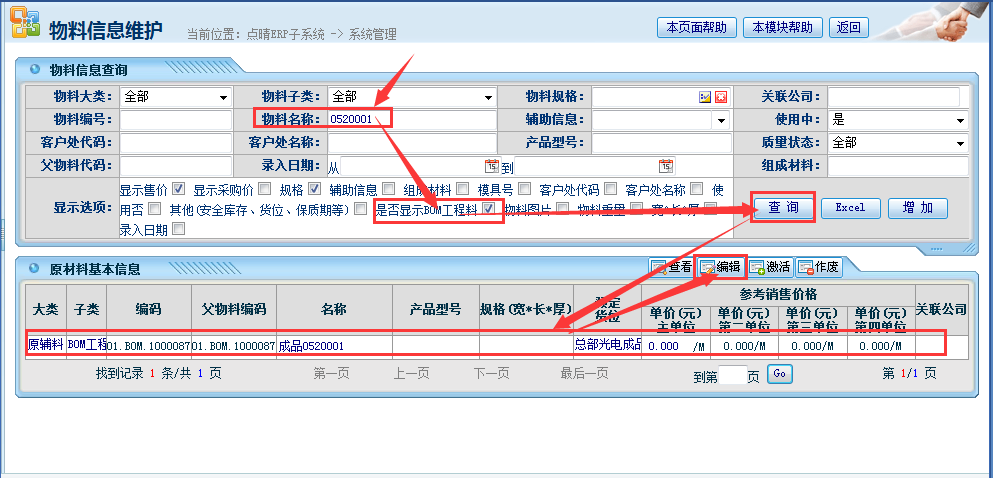Enable the 显示采购价 checkbox
Image resolution: width=993 pixels, height=478 pixels.
point(264,189)
